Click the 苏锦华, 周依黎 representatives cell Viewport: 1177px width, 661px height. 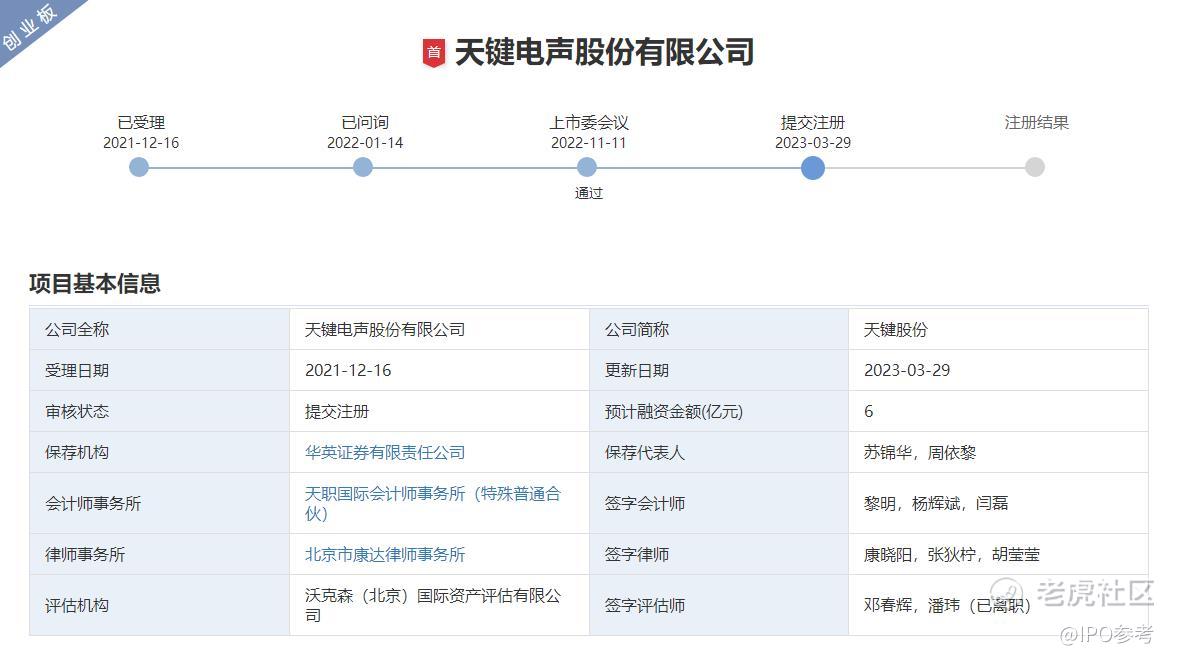tap(998, 452)
